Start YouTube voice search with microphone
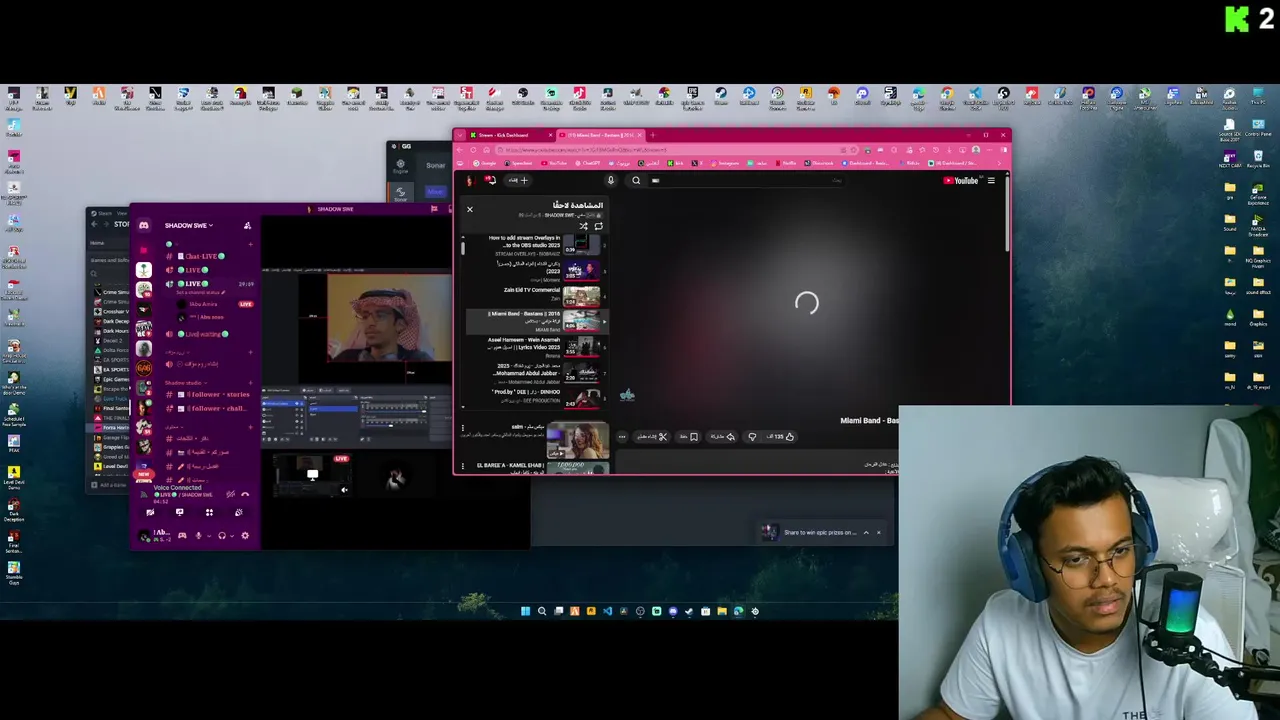 611,181
